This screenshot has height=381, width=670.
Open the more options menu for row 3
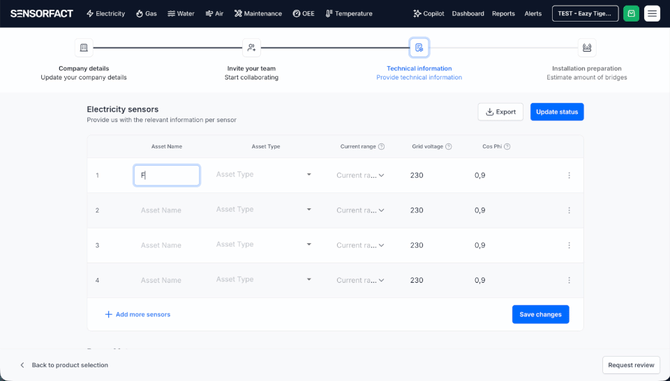(x=569, y=245)
